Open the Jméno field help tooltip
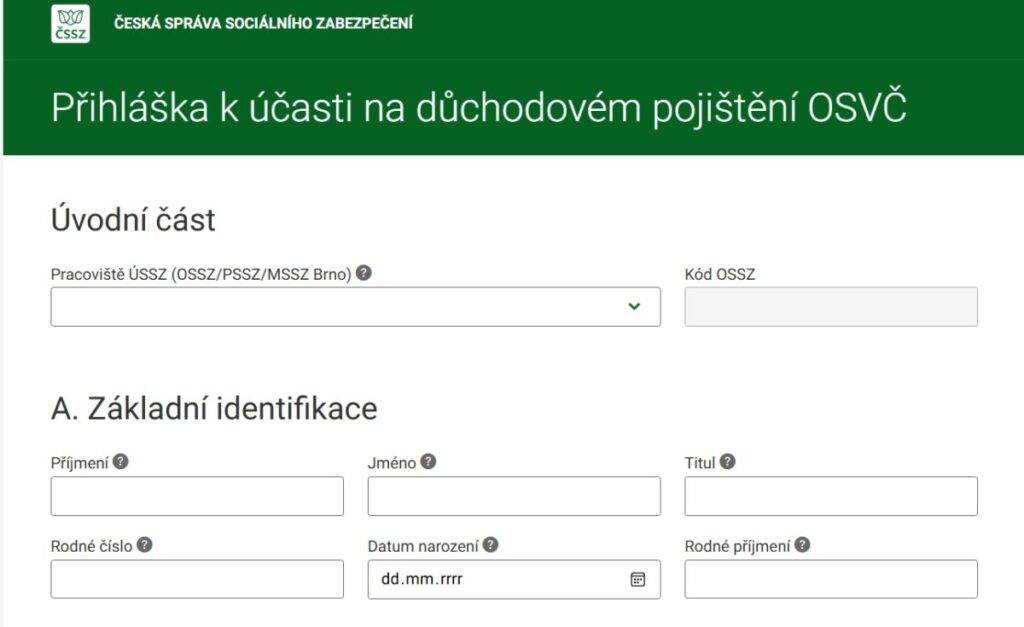 coord(428,462)
